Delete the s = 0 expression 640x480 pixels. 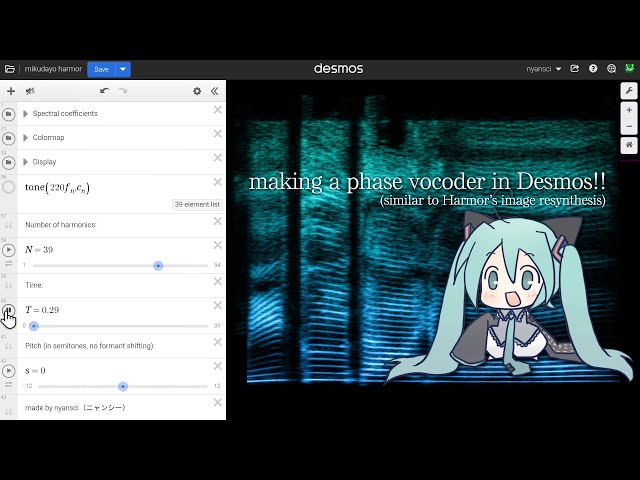pos(218,366)
